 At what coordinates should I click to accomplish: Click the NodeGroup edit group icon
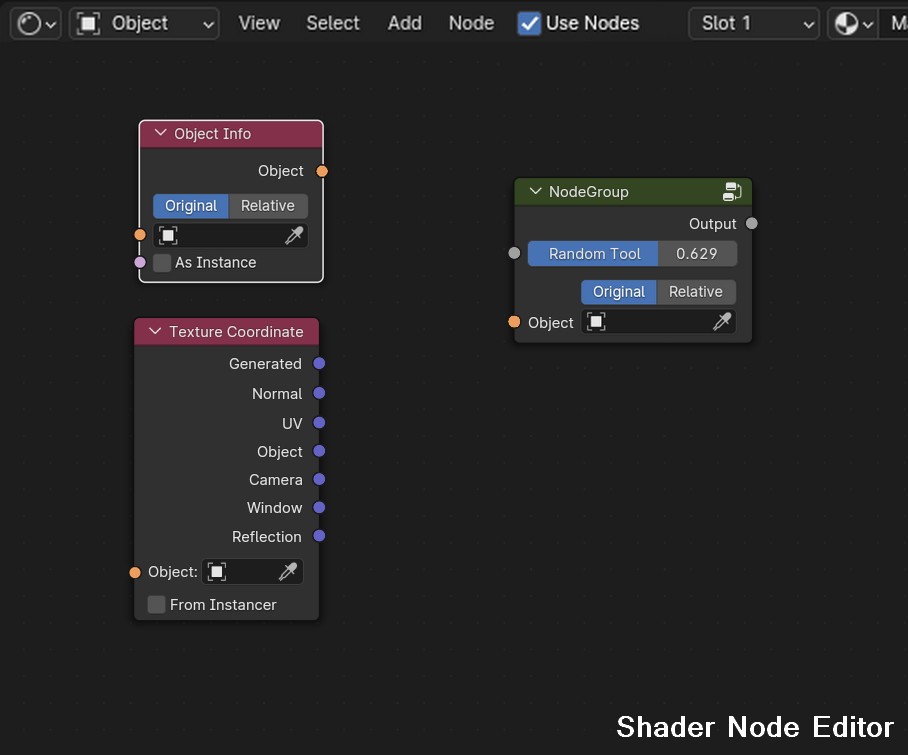732,192
